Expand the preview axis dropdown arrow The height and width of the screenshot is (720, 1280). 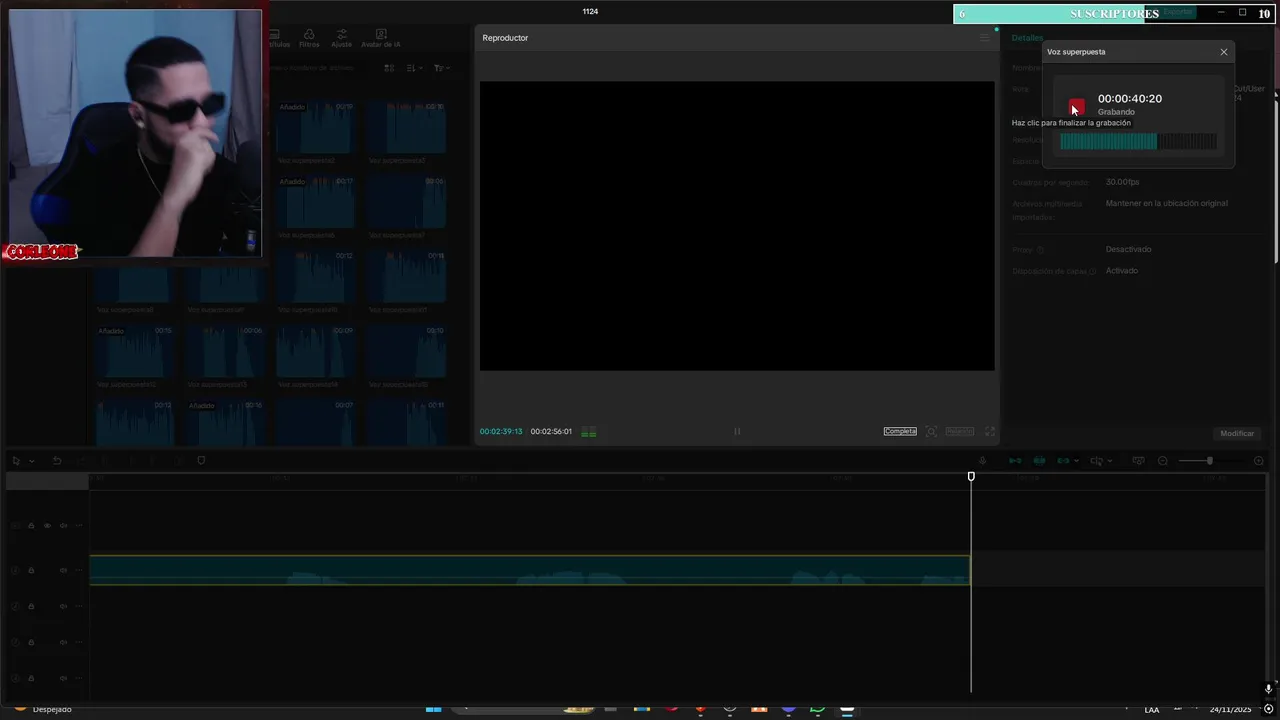(1110, 461)
